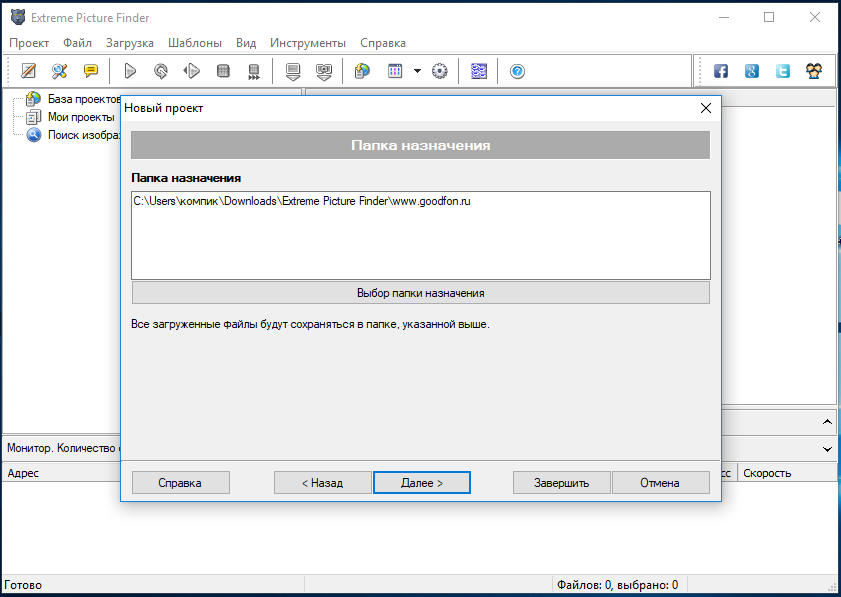
Task: Click the Extreme Picture Finder app icon
Action: pyautogui.click(x=18, y=17)
